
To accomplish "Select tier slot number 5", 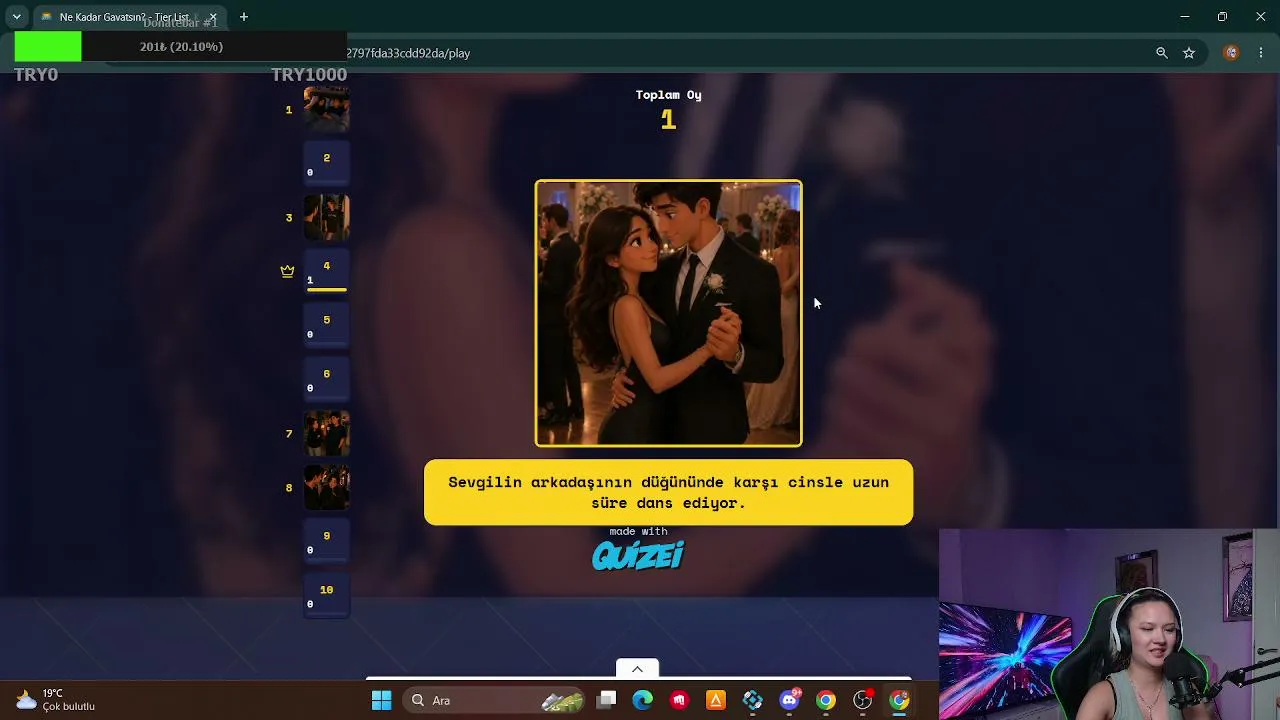I will coord(326,326).
